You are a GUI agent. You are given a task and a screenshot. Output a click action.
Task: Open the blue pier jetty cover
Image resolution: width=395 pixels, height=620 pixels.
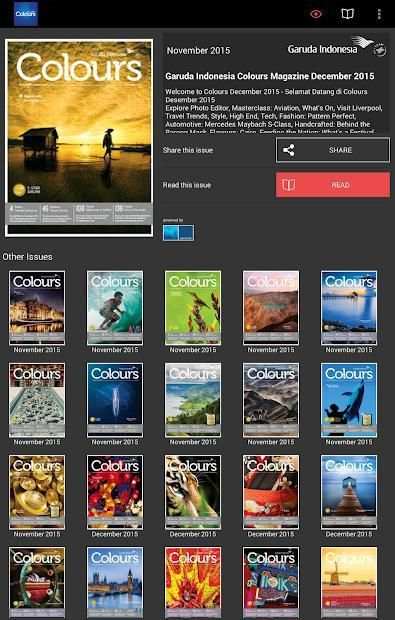click(349, 492)
